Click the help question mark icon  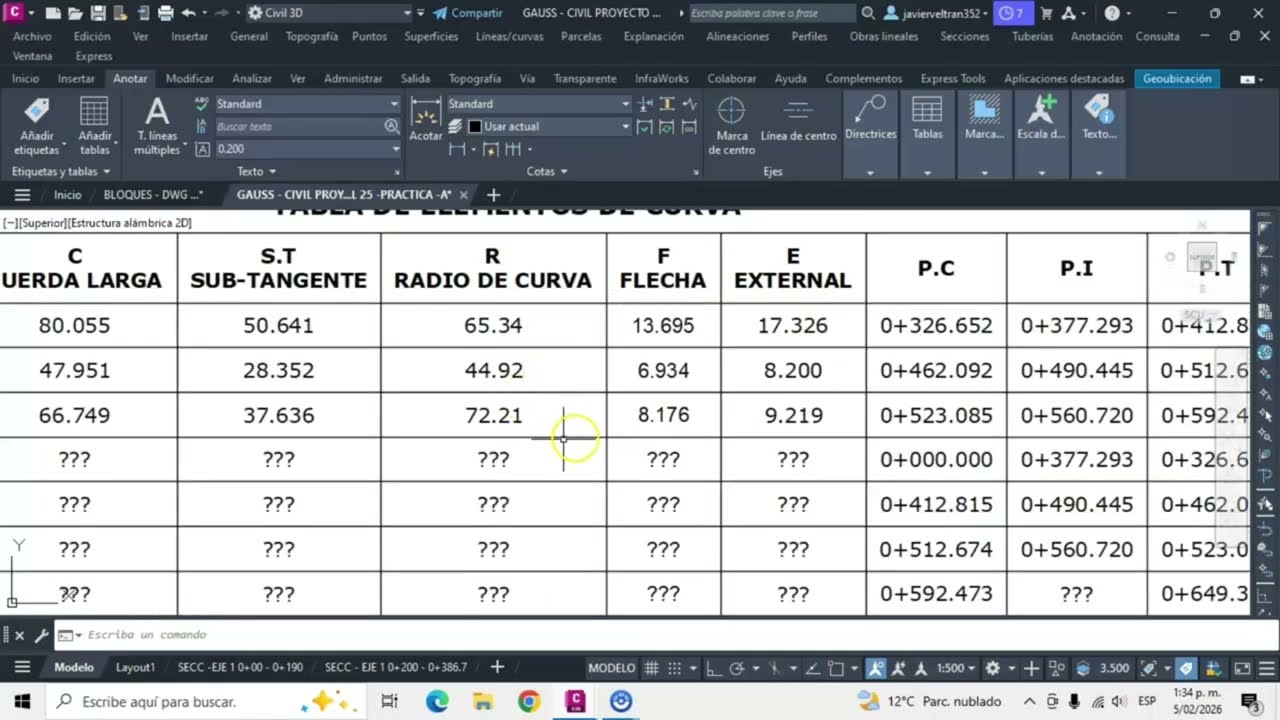[x=1112, y=13]
